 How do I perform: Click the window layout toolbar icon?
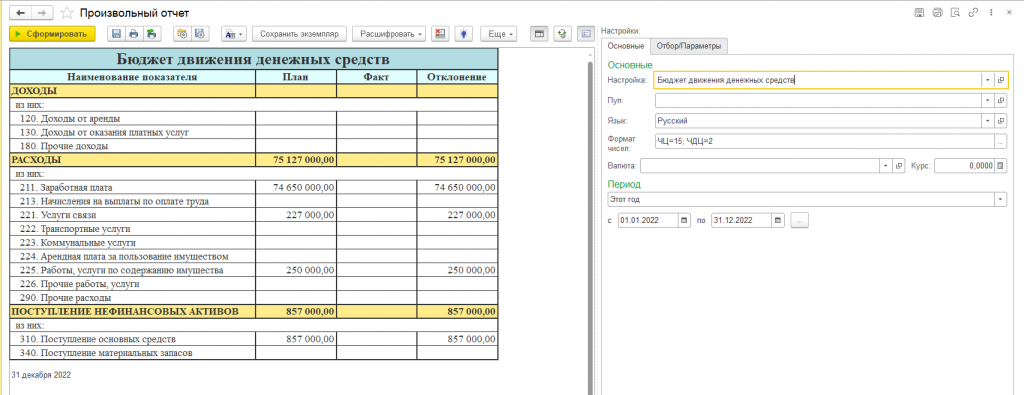coord(539,33)
